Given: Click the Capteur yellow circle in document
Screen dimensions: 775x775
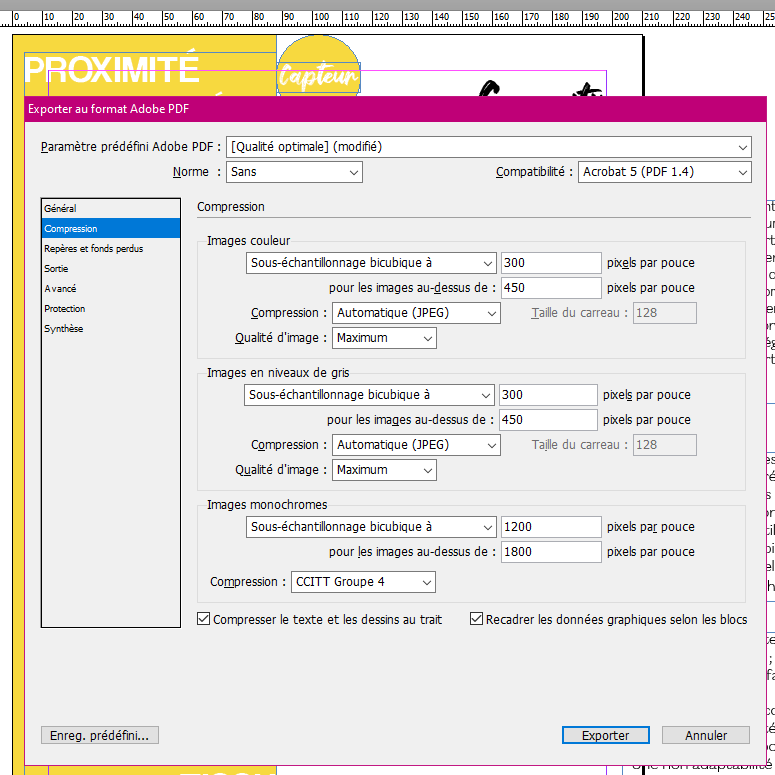Looking at the screenshot, I should pos(318,65).
